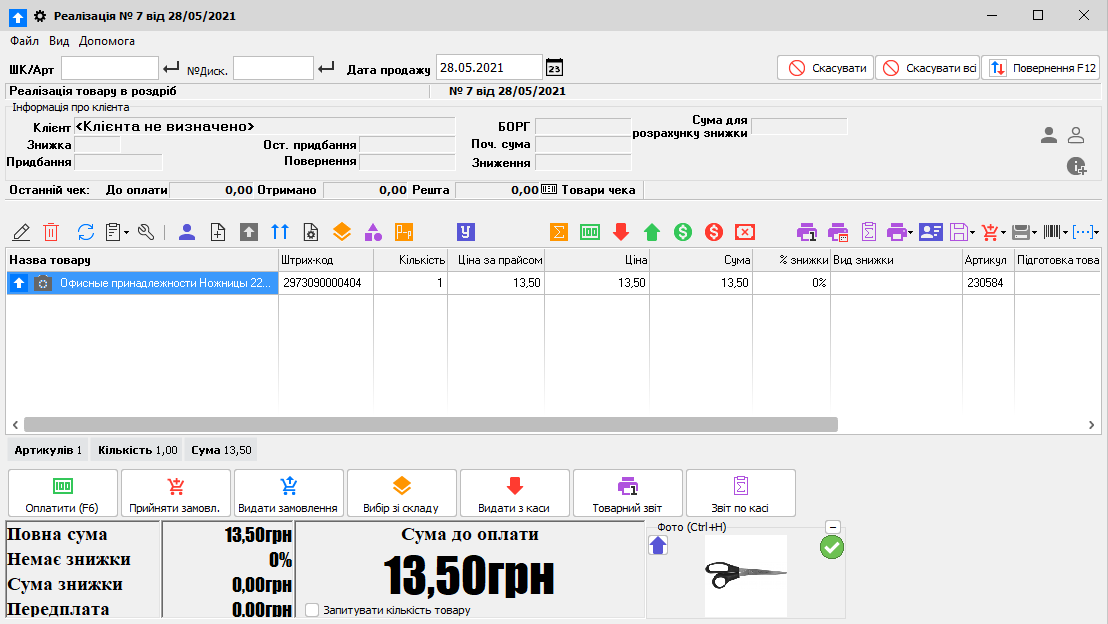Image resolution: width=1108 pixels, height=624 pixels.
Task: Click the horizontal scrollbar of the goods table
Action: pyautogui.click(x=431, y=425)
